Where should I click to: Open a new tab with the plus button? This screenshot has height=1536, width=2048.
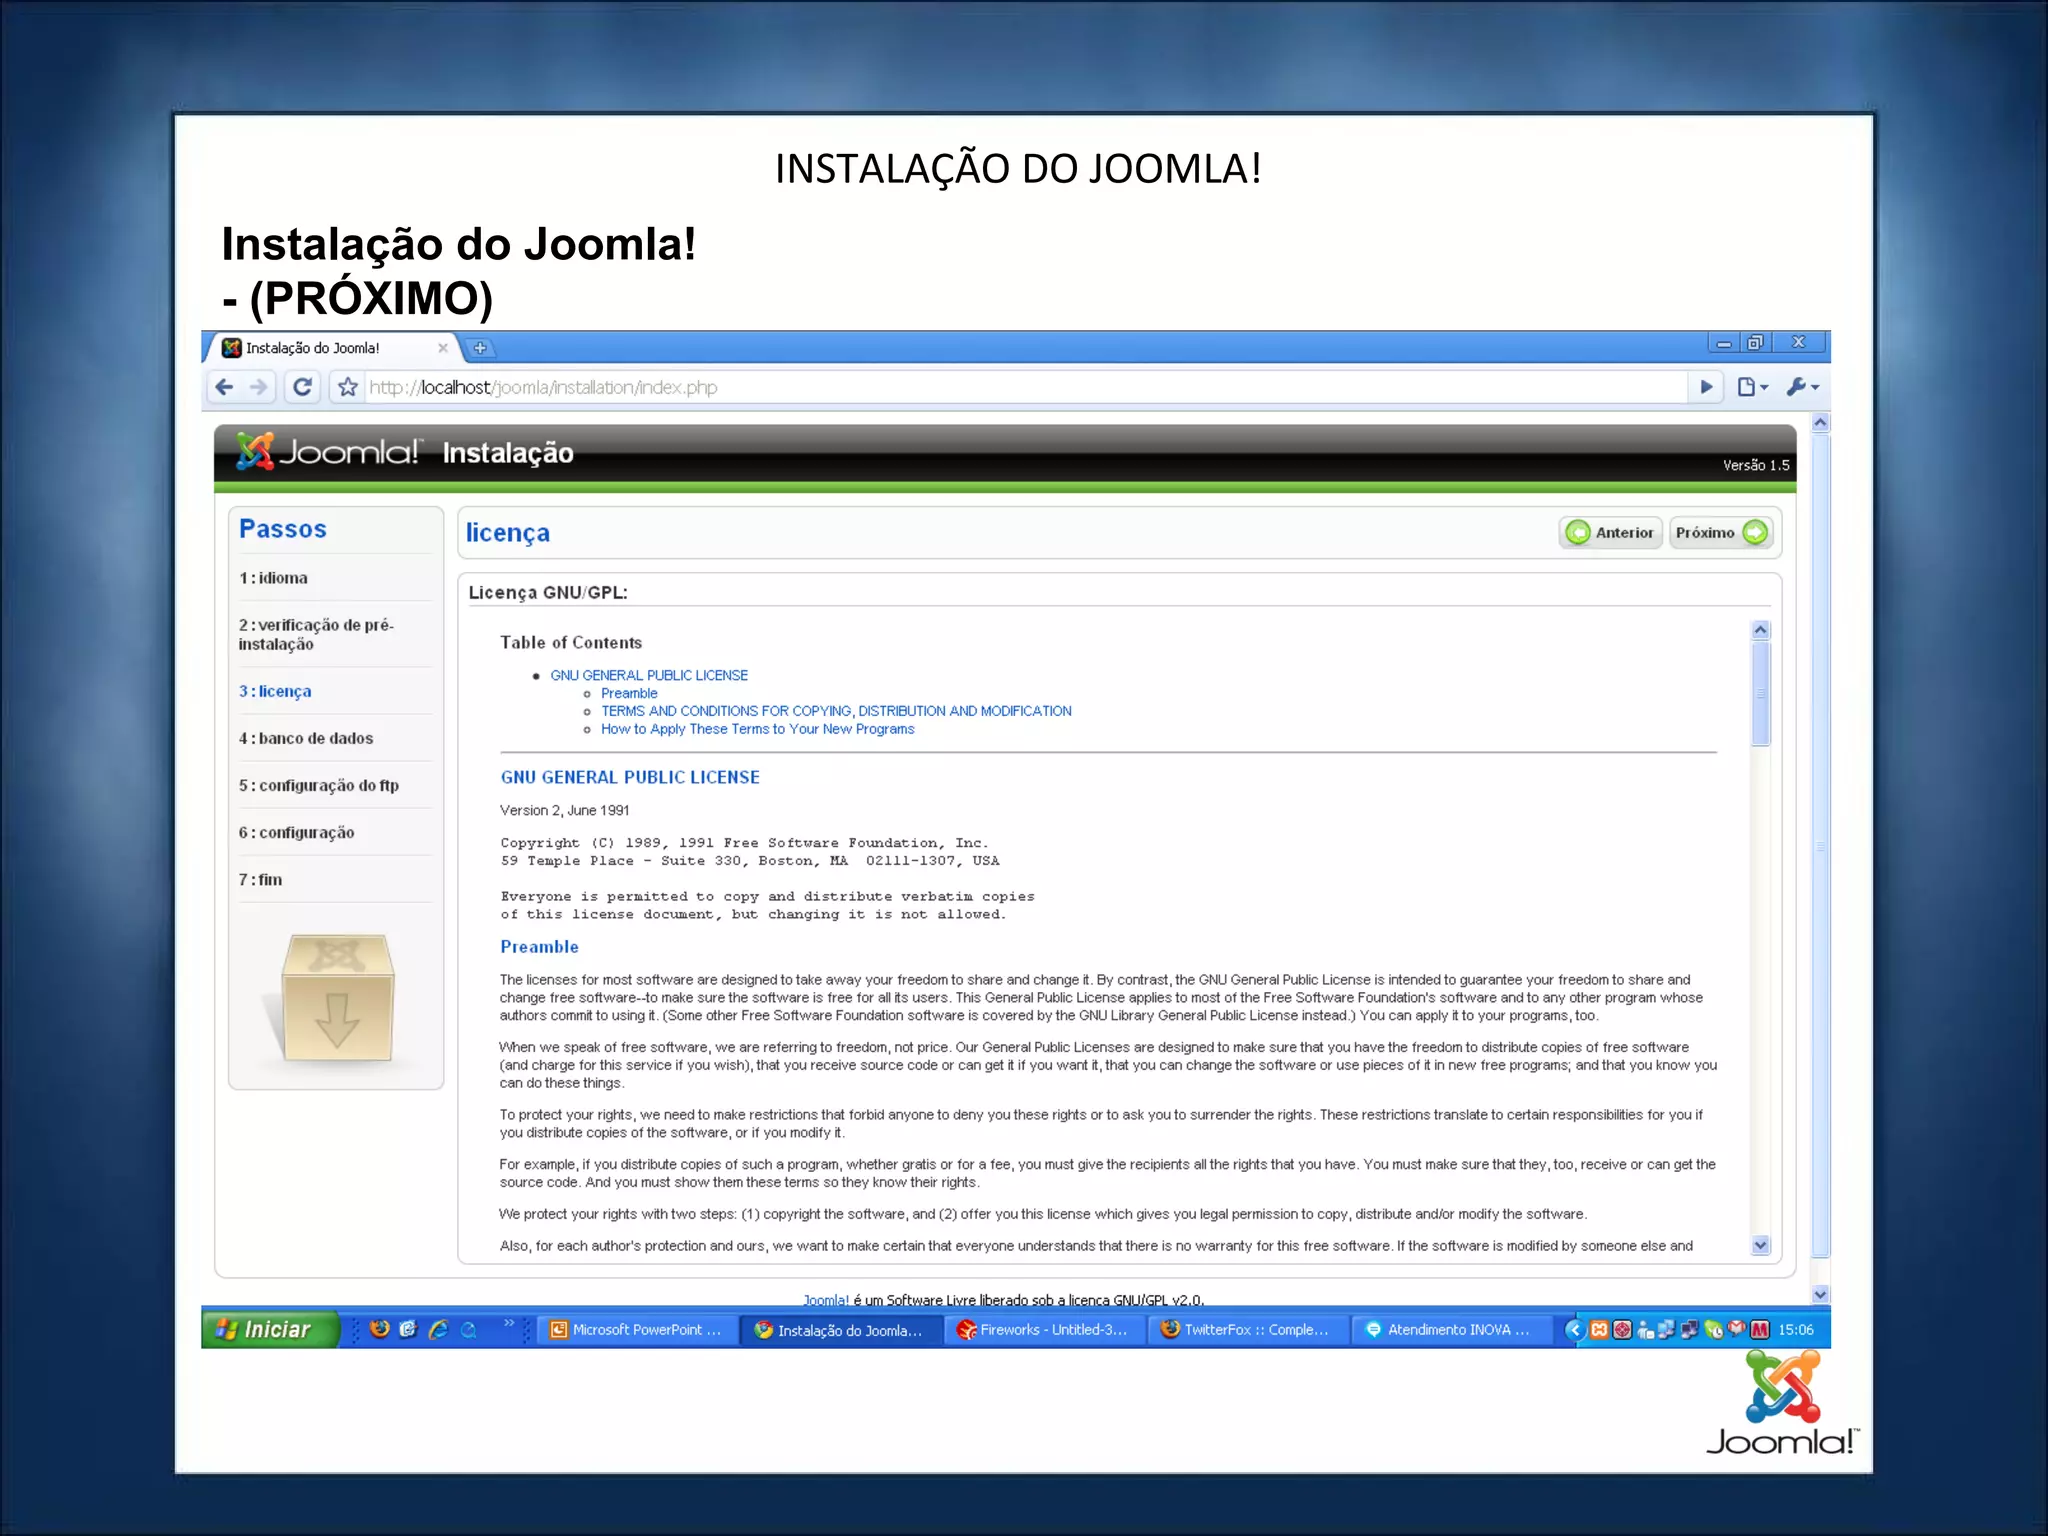coord(480,348)
